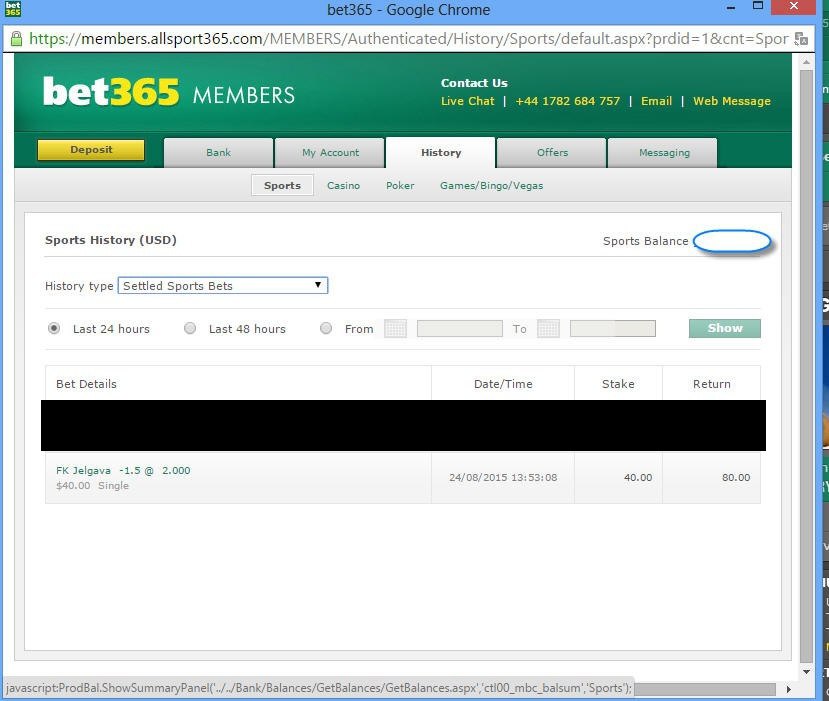Select the From date range radio button

click(x=326, y=329)
